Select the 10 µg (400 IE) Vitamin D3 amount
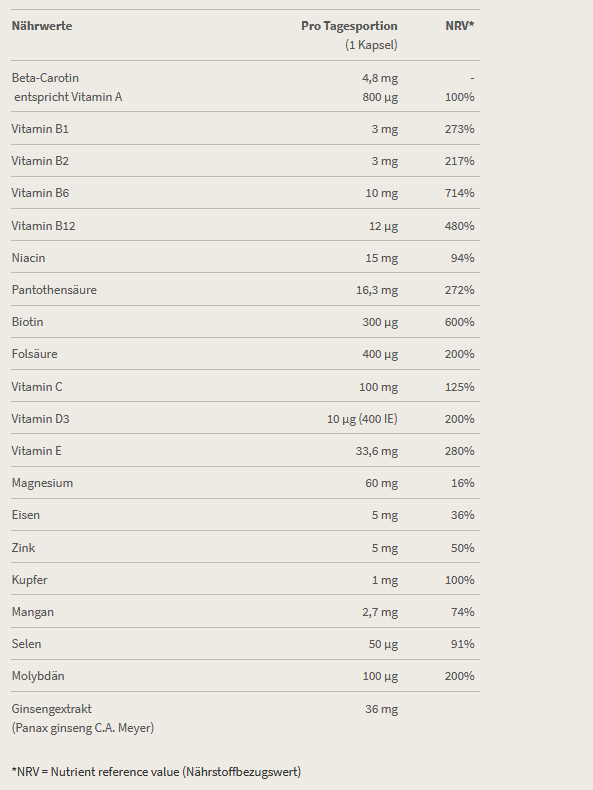 coord(362,419)
